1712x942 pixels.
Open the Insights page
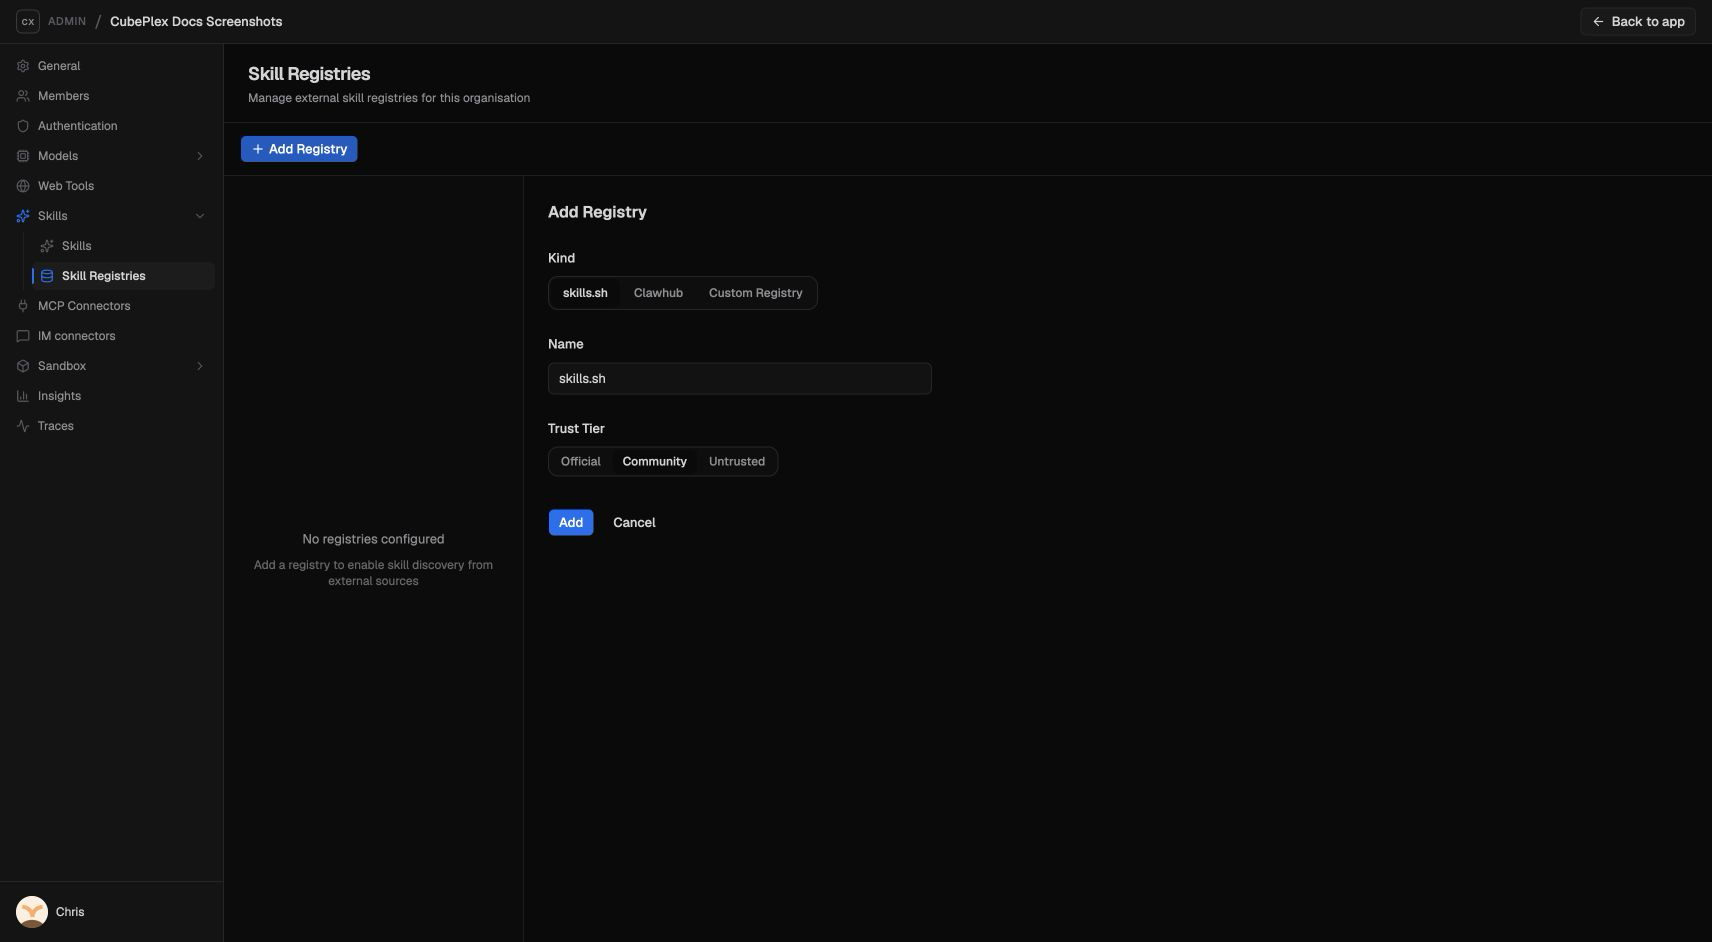pyautogui.click(x=111, y=396)
